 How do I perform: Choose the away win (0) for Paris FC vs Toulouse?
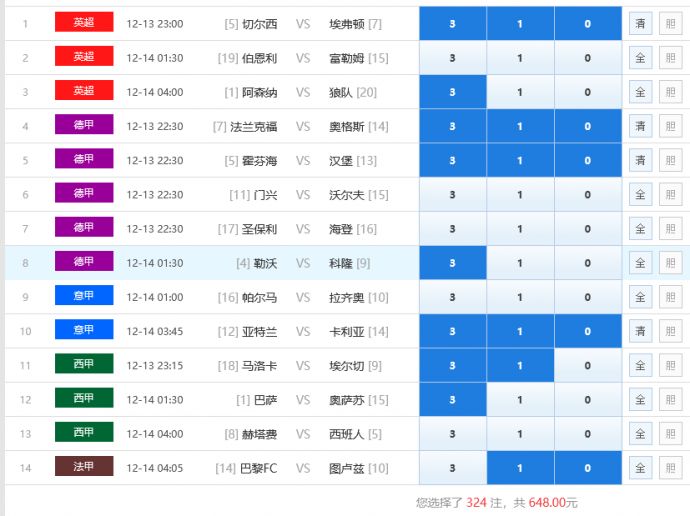click(587, 468)
